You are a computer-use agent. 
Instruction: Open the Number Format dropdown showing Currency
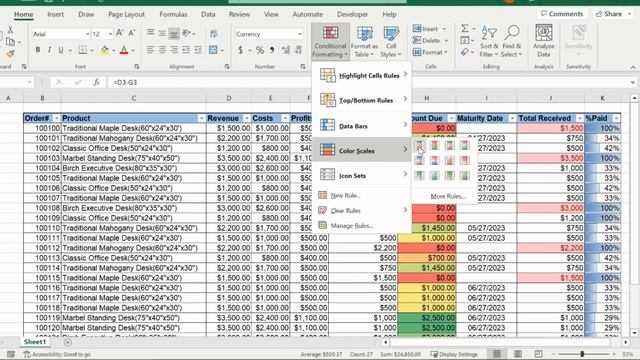click(300, 34)
